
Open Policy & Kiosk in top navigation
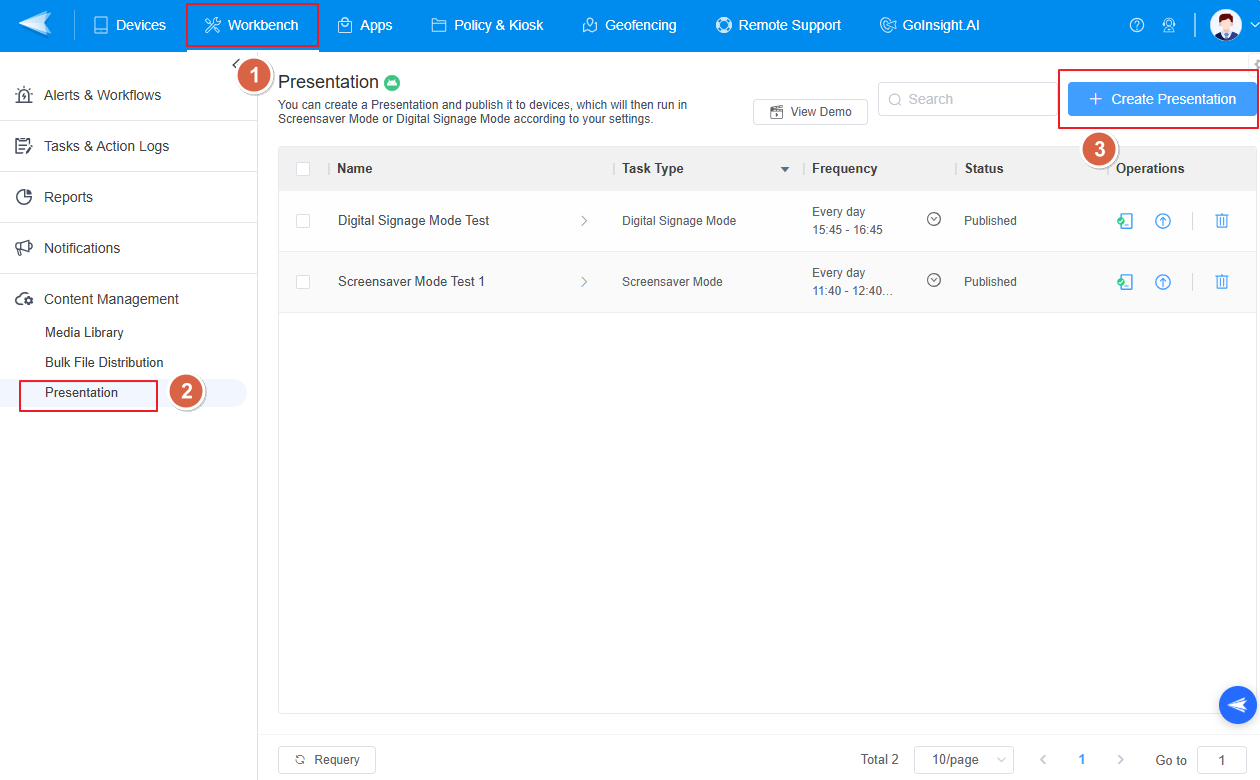click(x=487, y=25)
